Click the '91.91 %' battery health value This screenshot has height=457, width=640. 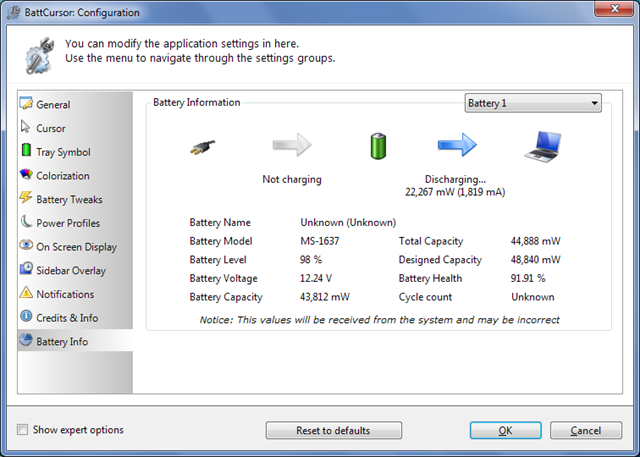click(528, 278)
